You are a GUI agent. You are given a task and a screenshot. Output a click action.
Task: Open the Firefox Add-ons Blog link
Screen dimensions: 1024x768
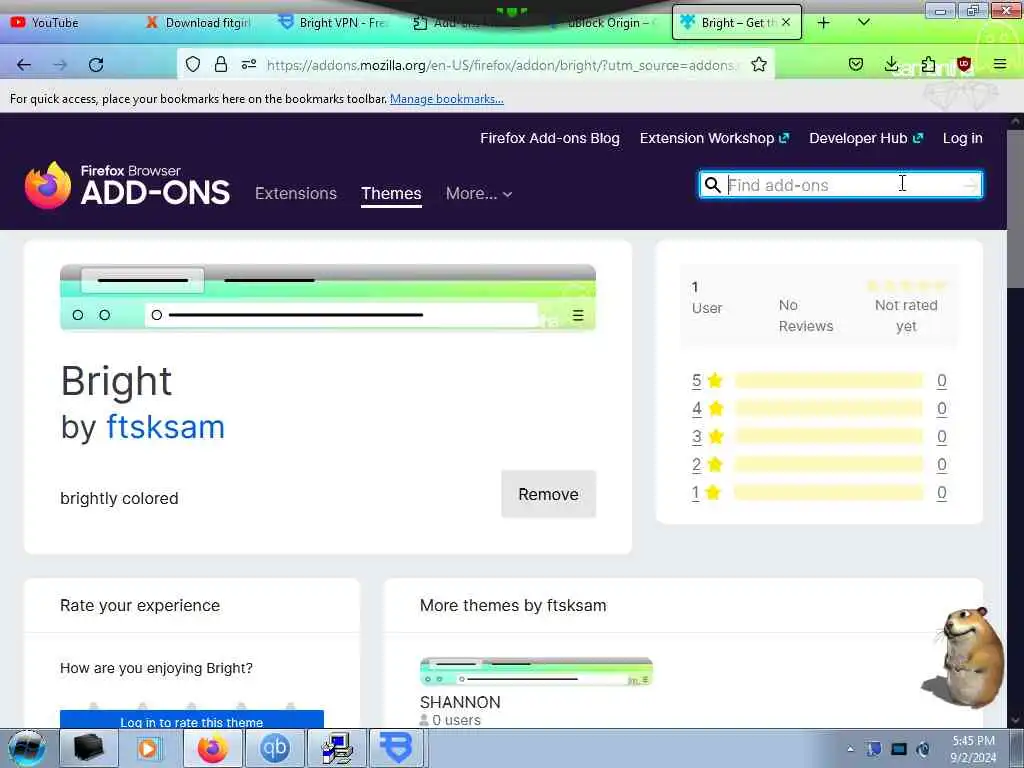pyautogui.click(x=550, y=138)
